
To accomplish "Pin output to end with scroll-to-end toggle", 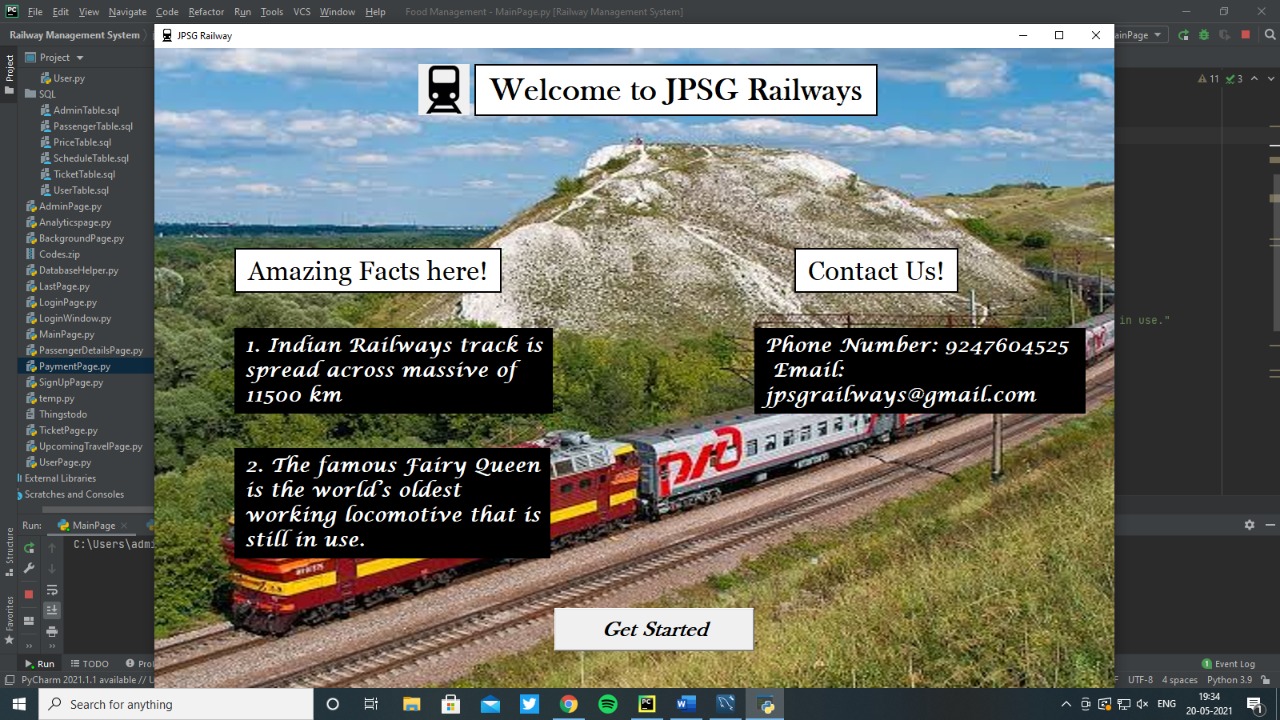I will [x=52, y=610].
